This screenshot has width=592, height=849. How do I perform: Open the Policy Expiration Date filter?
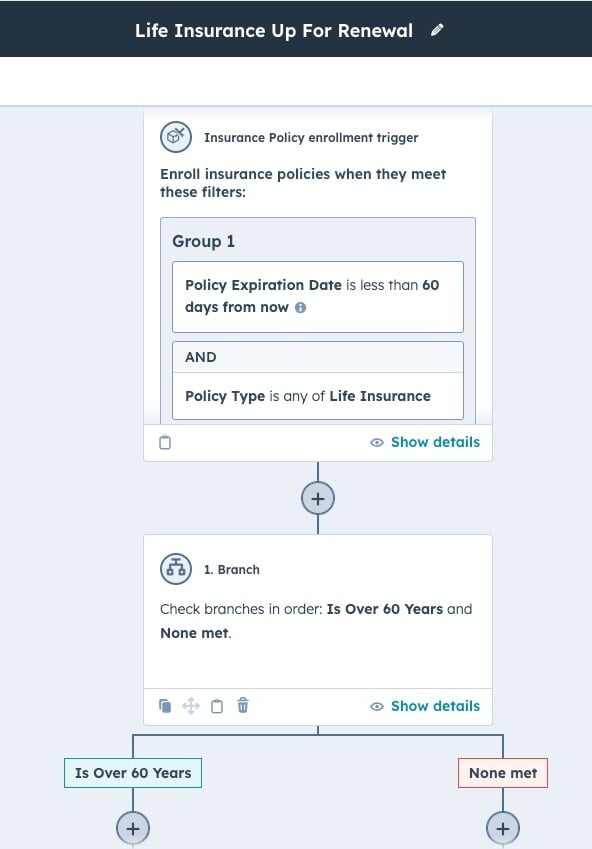pyautogui.click(x=318, y=297)
